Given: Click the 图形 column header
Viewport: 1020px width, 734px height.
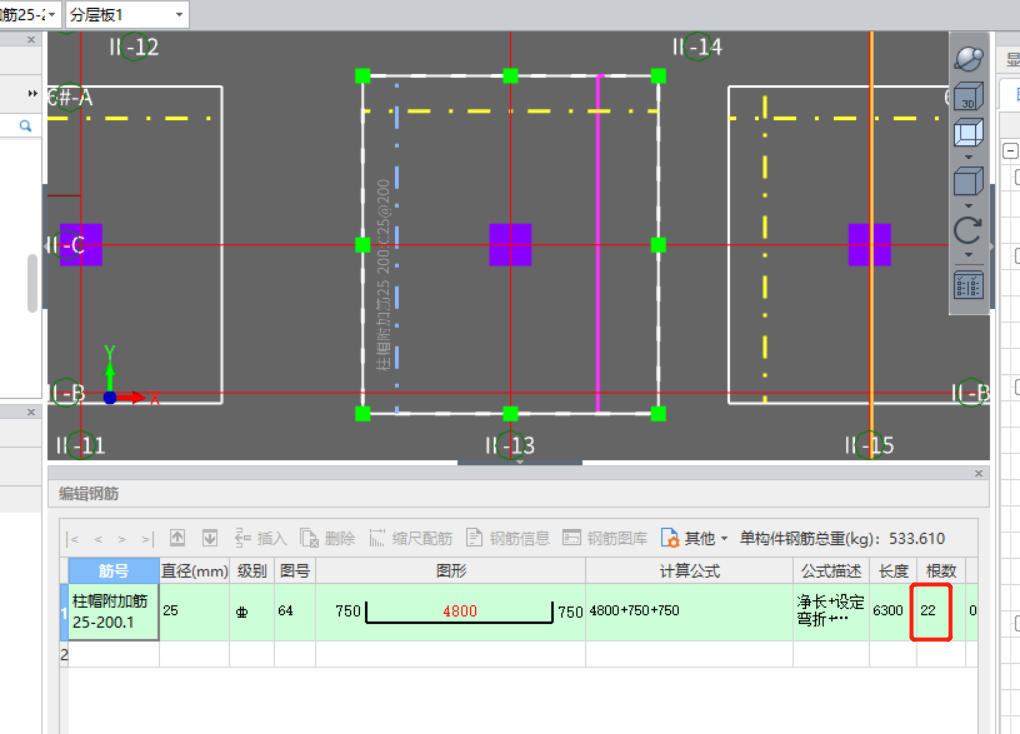Looking at the screenshot, I should click(x=451, y=571).
